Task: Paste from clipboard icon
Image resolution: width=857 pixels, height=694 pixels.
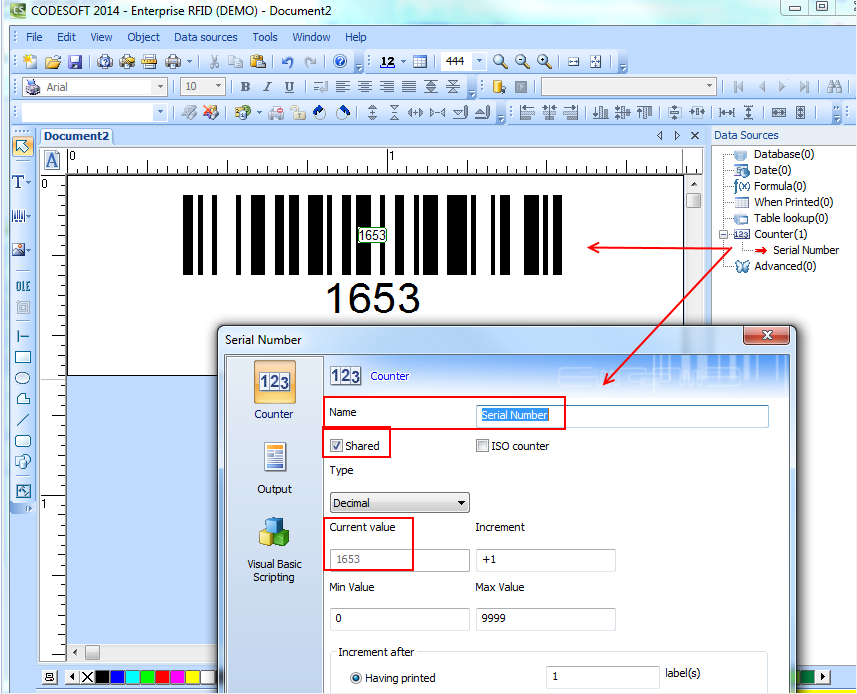Action: coord(257,62)
